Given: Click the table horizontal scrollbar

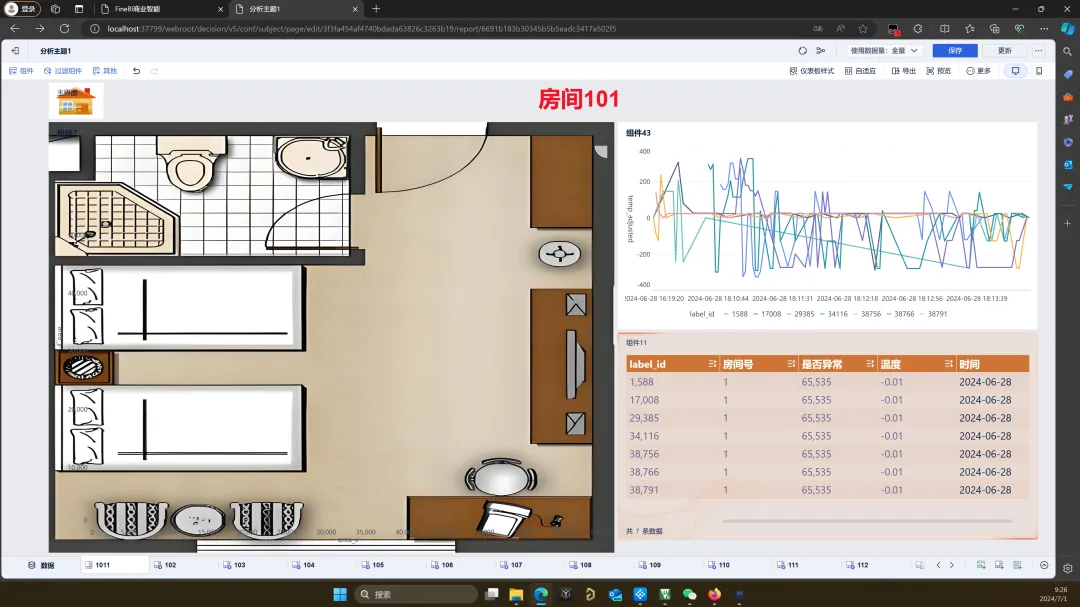Looking at the screenshot, I should point(867,521).
